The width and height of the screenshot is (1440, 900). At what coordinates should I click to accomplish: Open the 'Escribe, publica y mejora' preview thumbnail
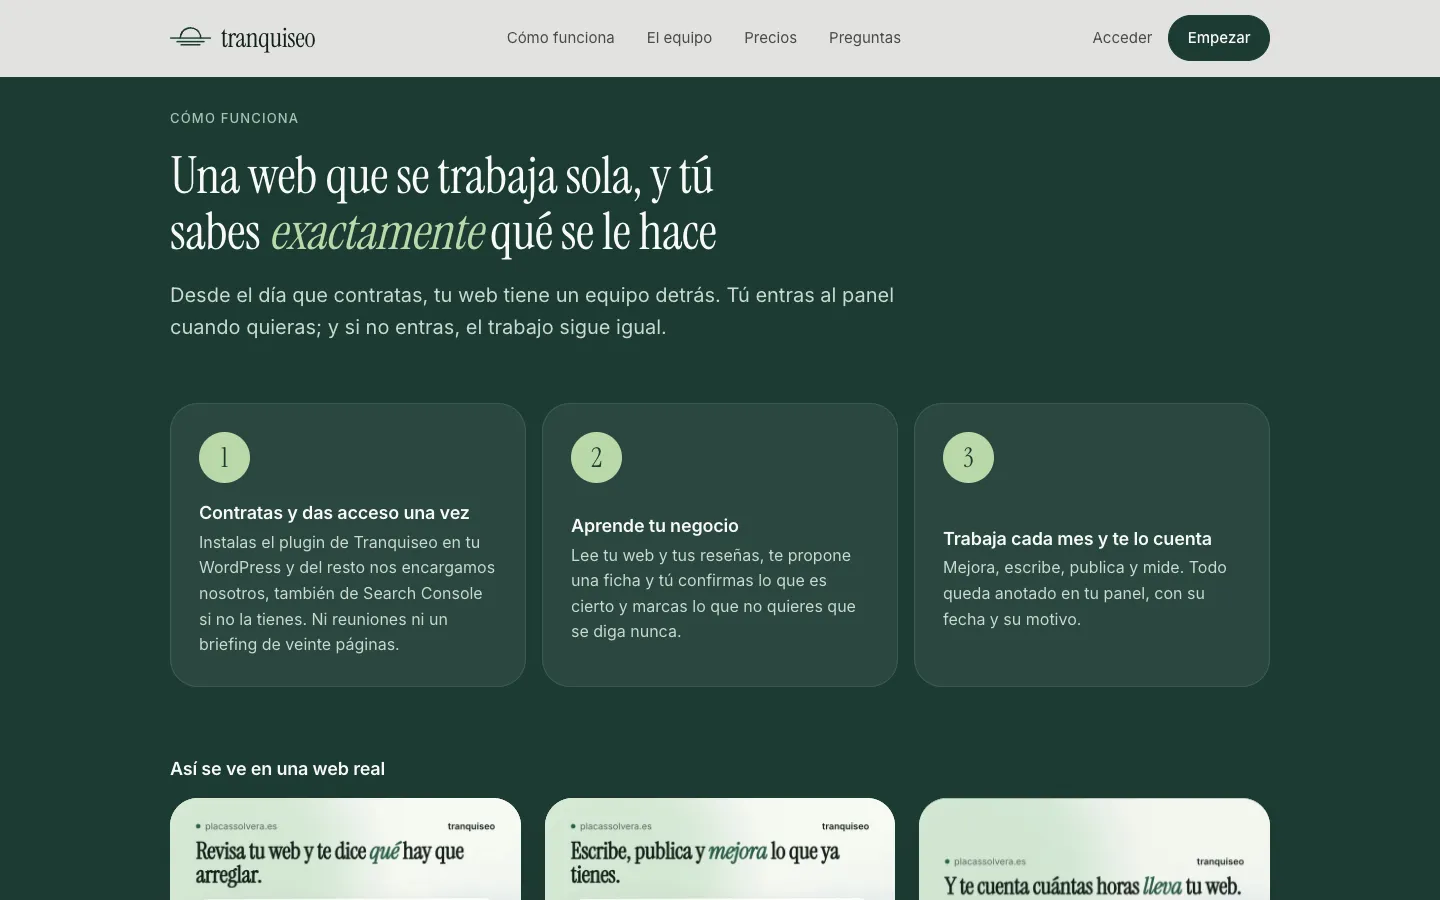point(720,849)
